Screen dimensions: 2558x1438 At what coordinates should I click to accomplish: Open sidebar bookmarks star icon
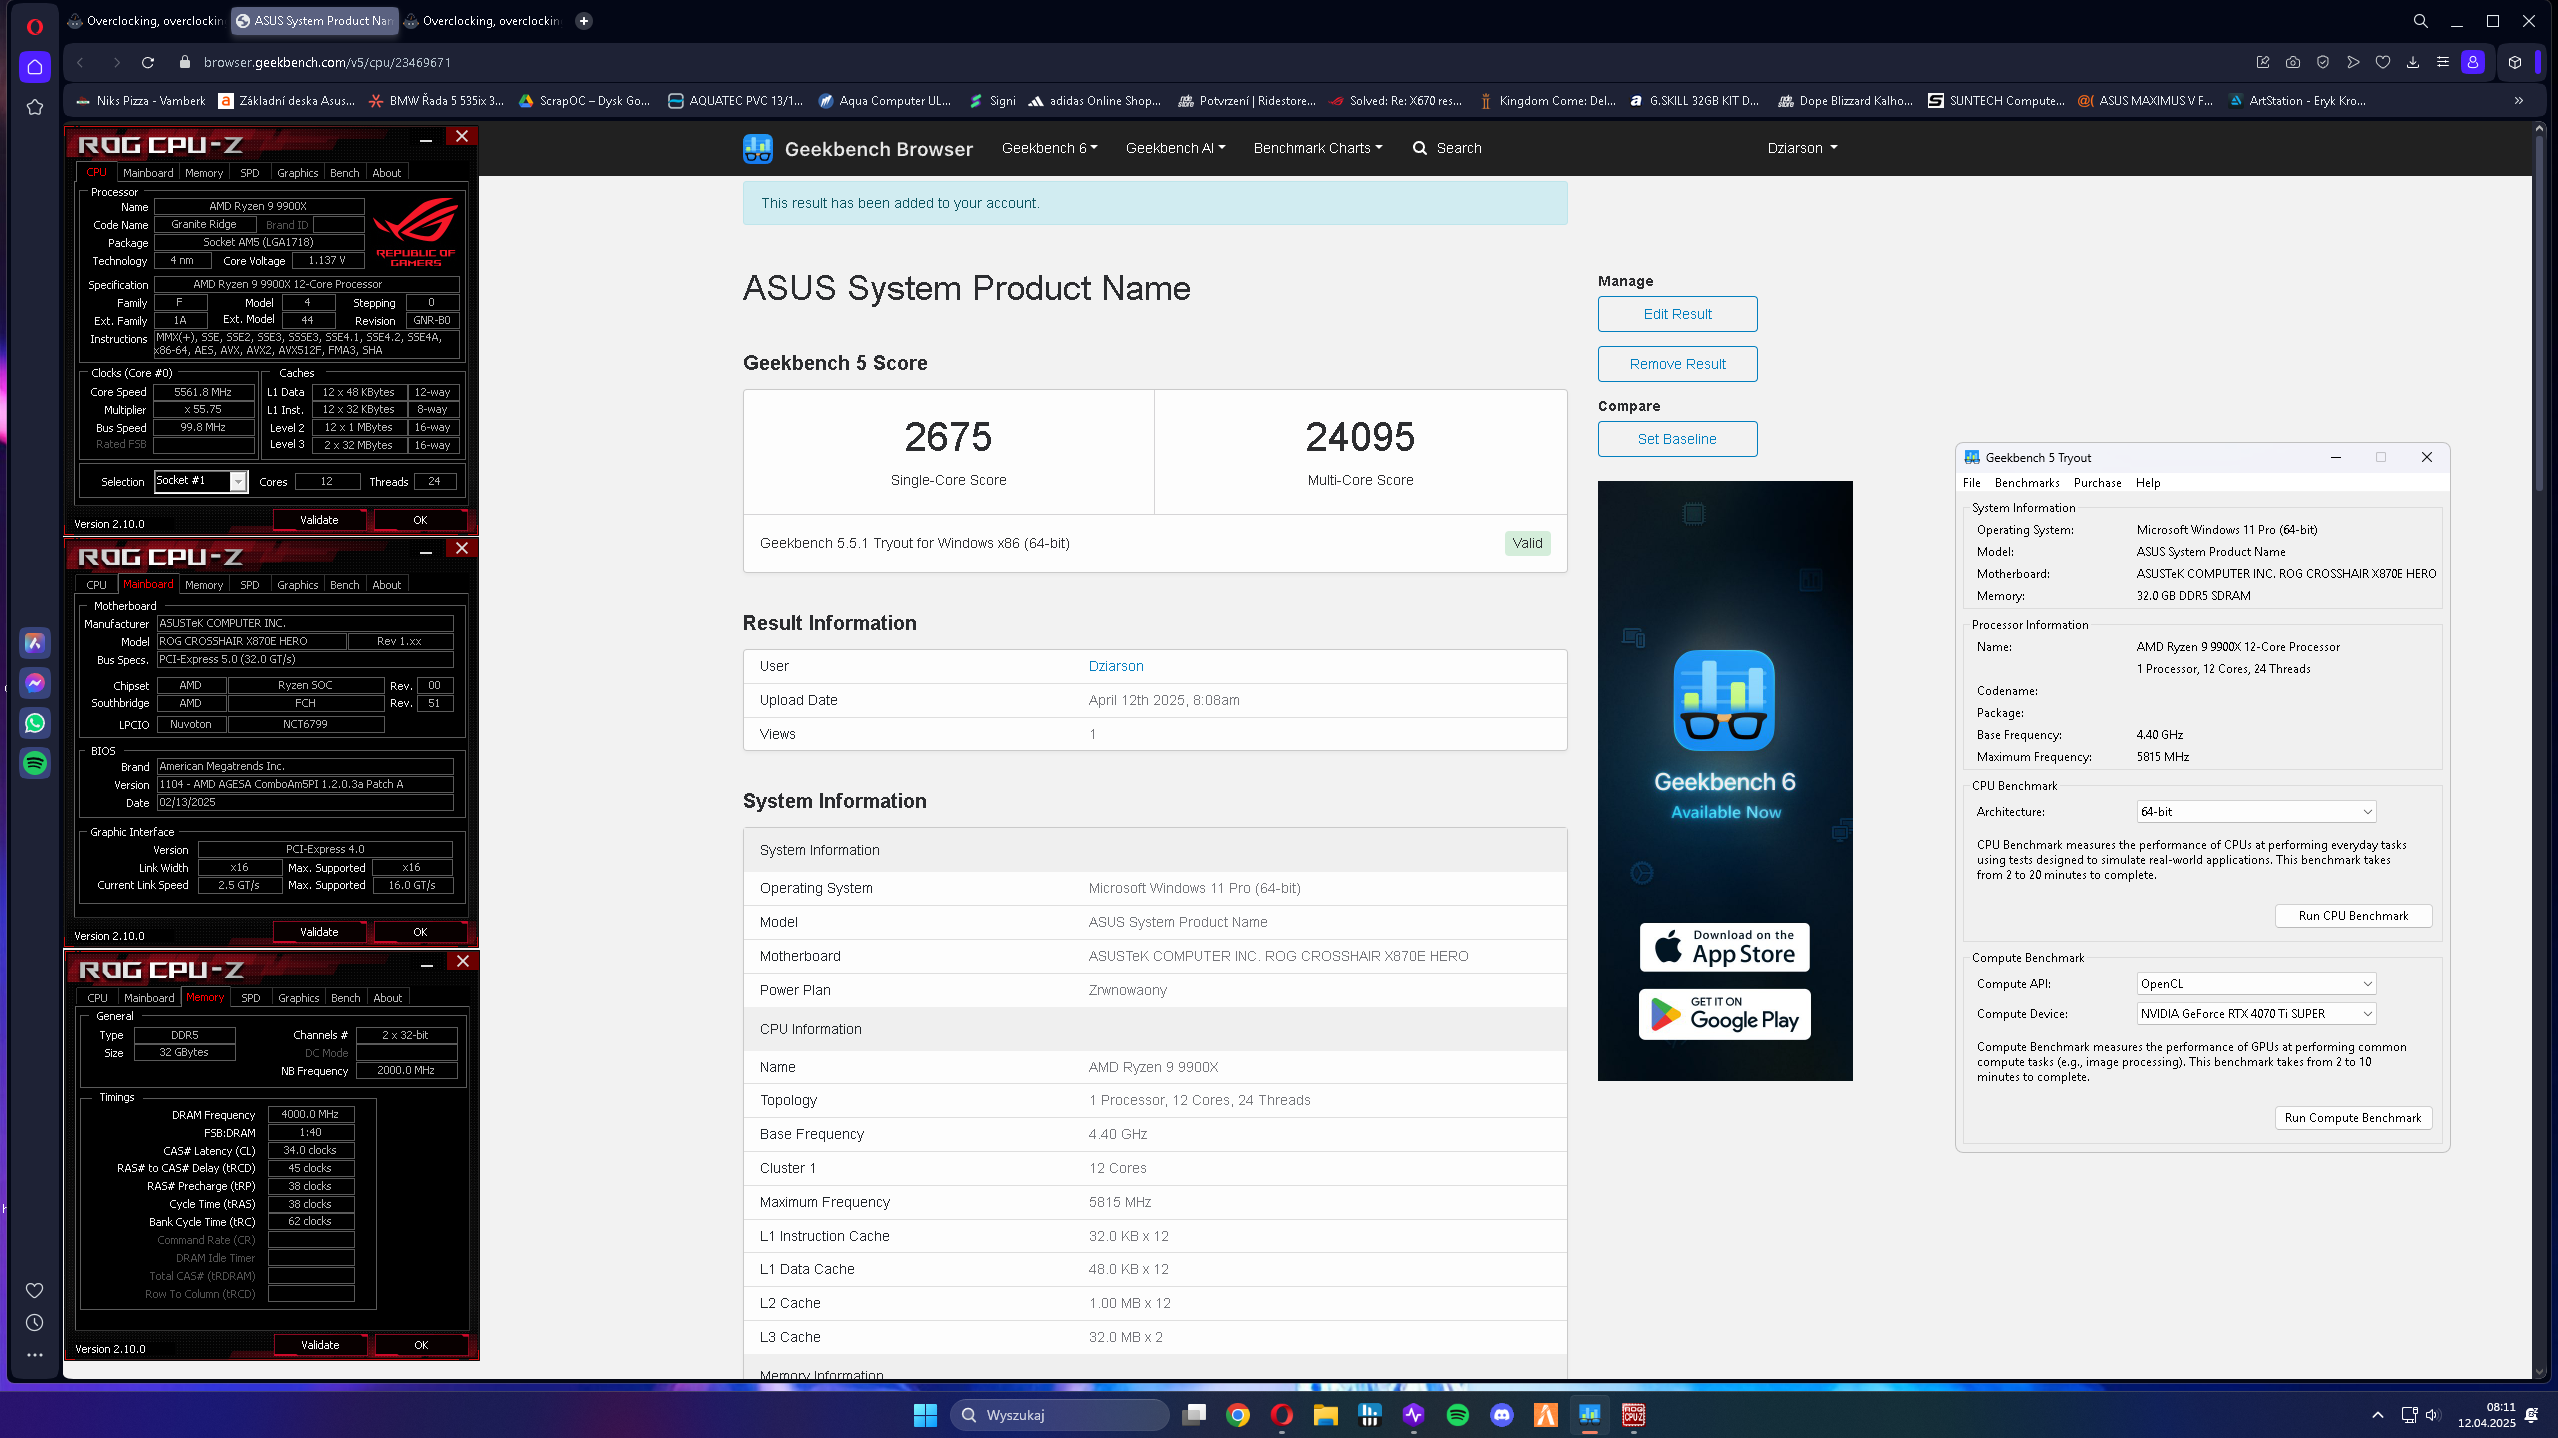[35, 107]
